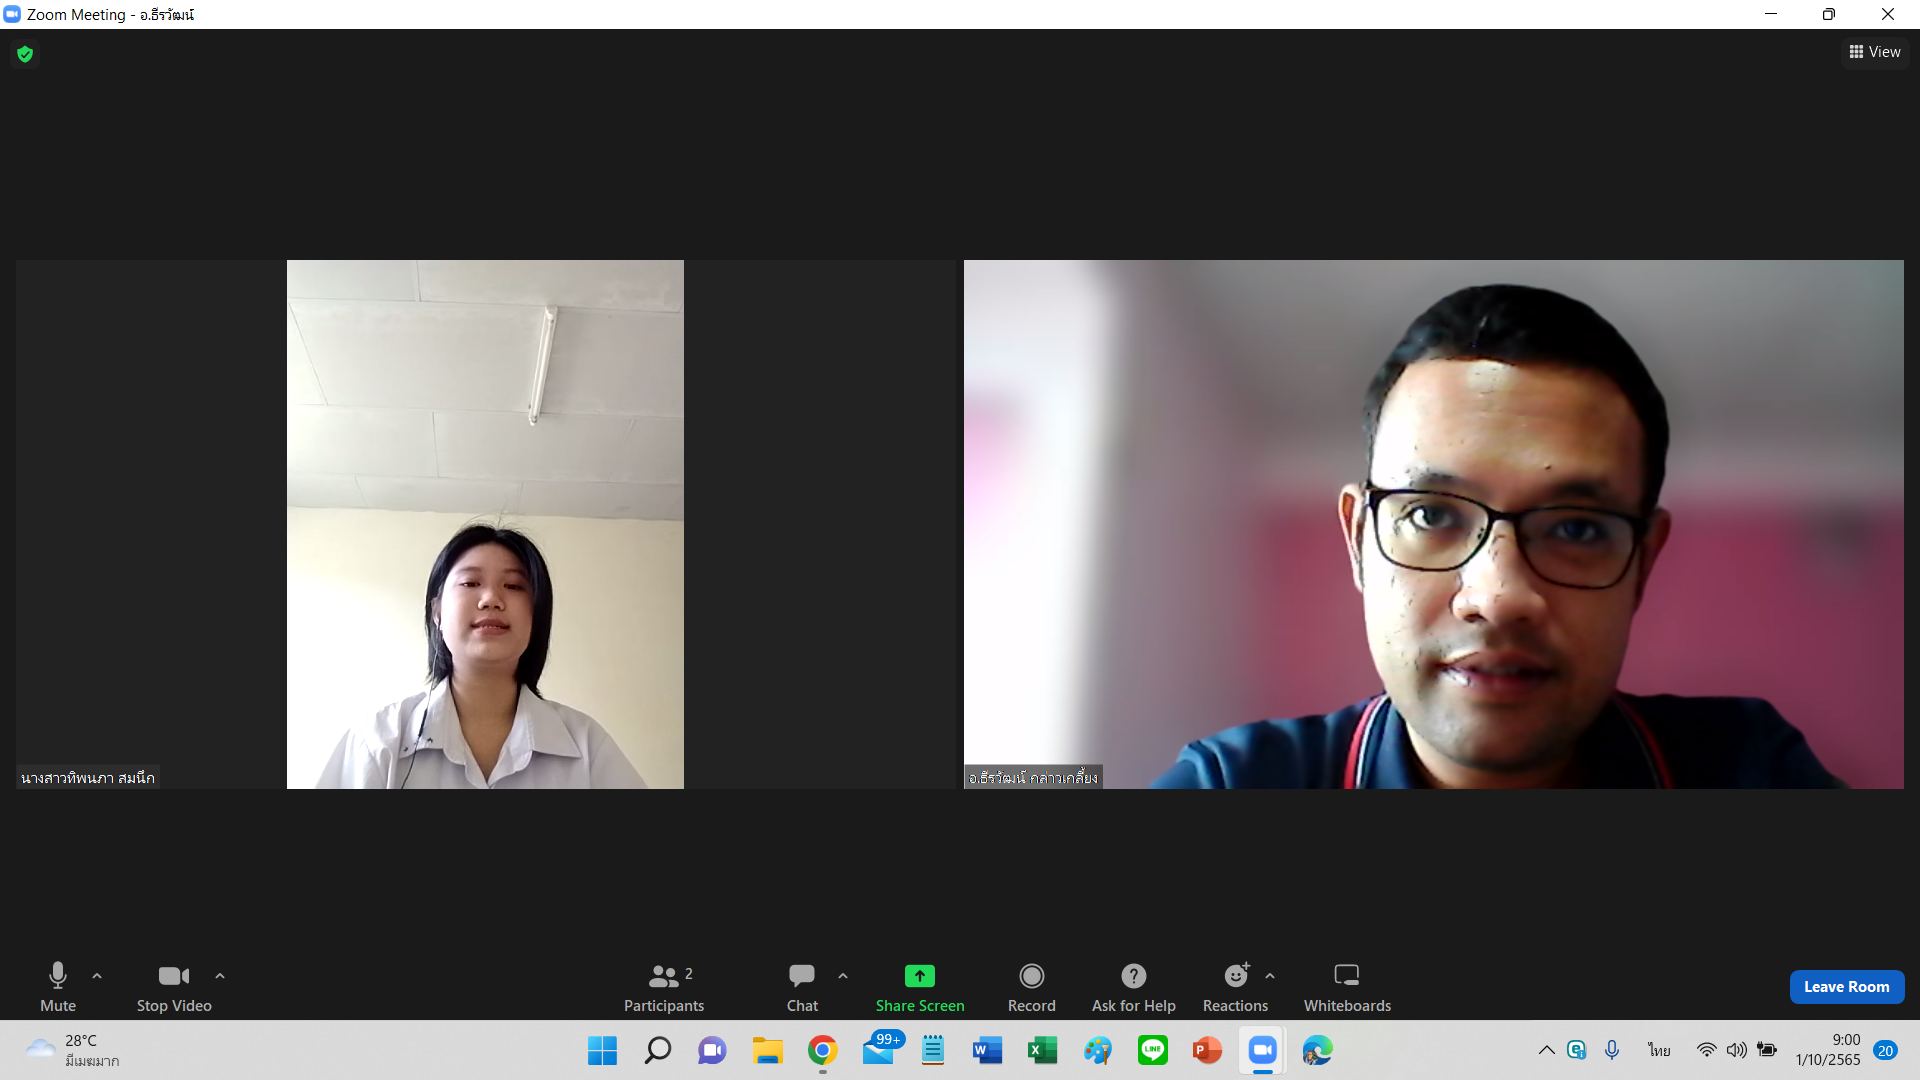Select the left participant's video tile
Screen dimensions: 1920x1080
coord(485,524)
